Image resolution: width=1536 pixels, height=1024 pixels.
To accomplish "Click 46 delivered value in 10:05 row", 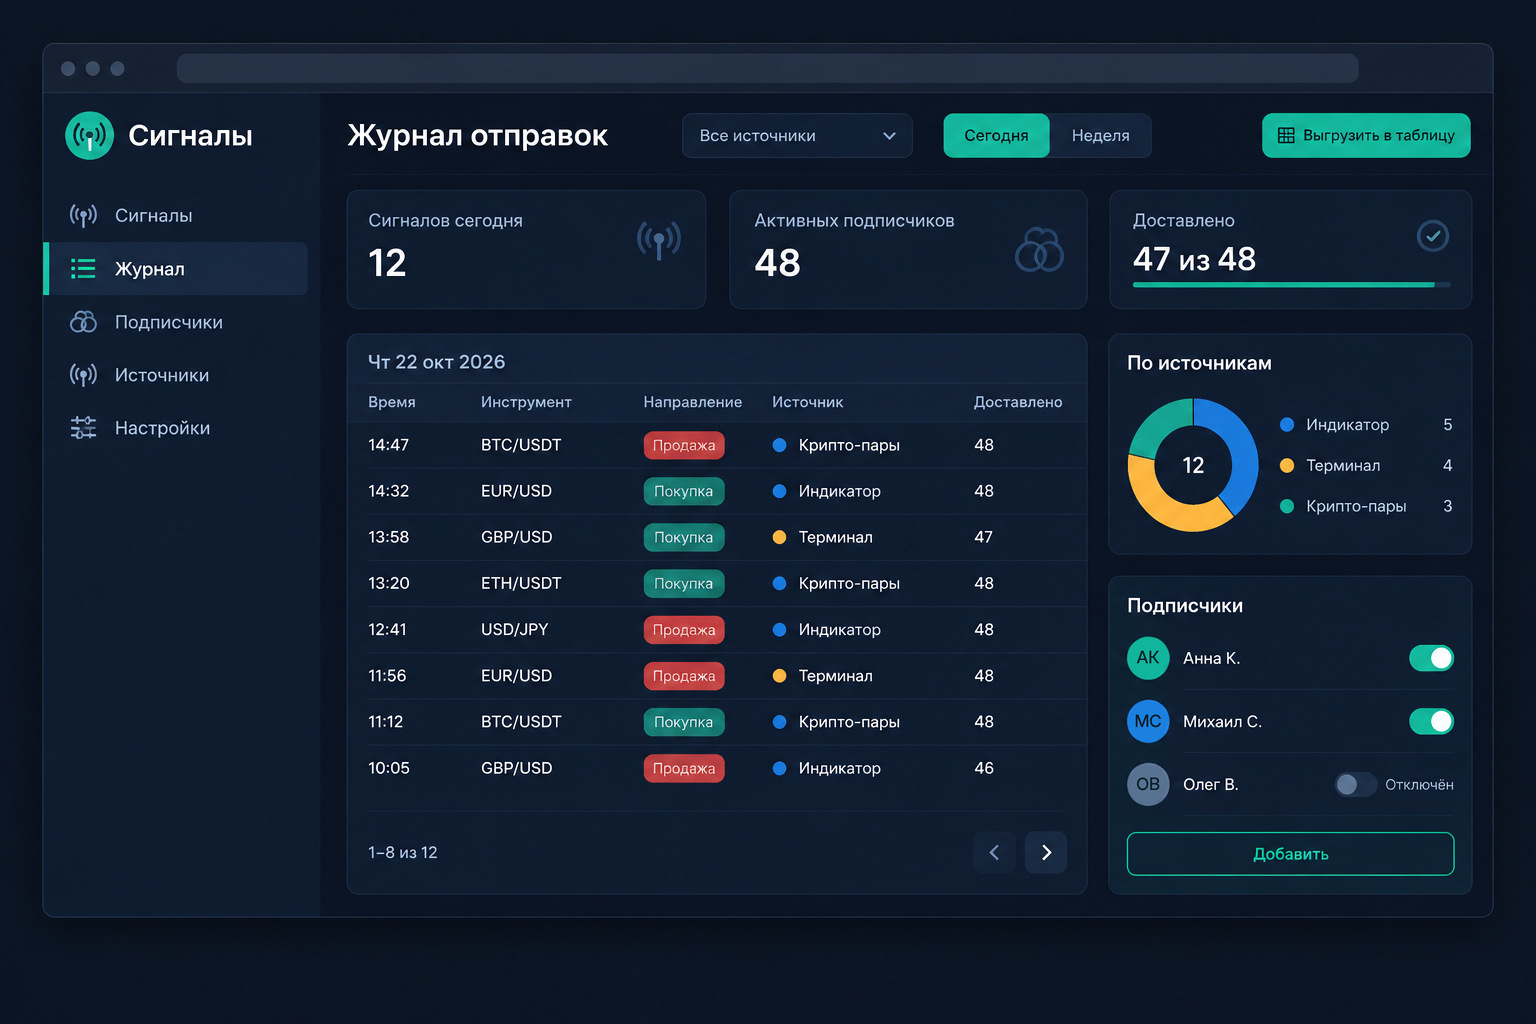I will pyautogui.click(x=984, y=768).
